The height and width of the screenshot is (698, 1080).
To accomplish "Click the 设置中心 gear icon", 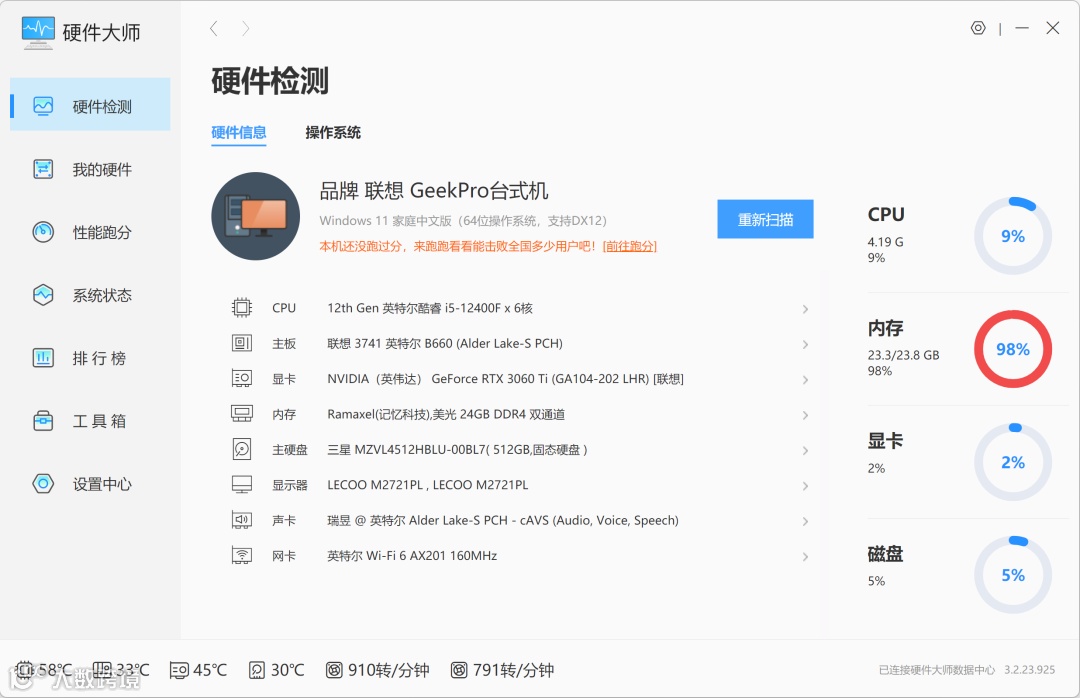I will (43, 484).
